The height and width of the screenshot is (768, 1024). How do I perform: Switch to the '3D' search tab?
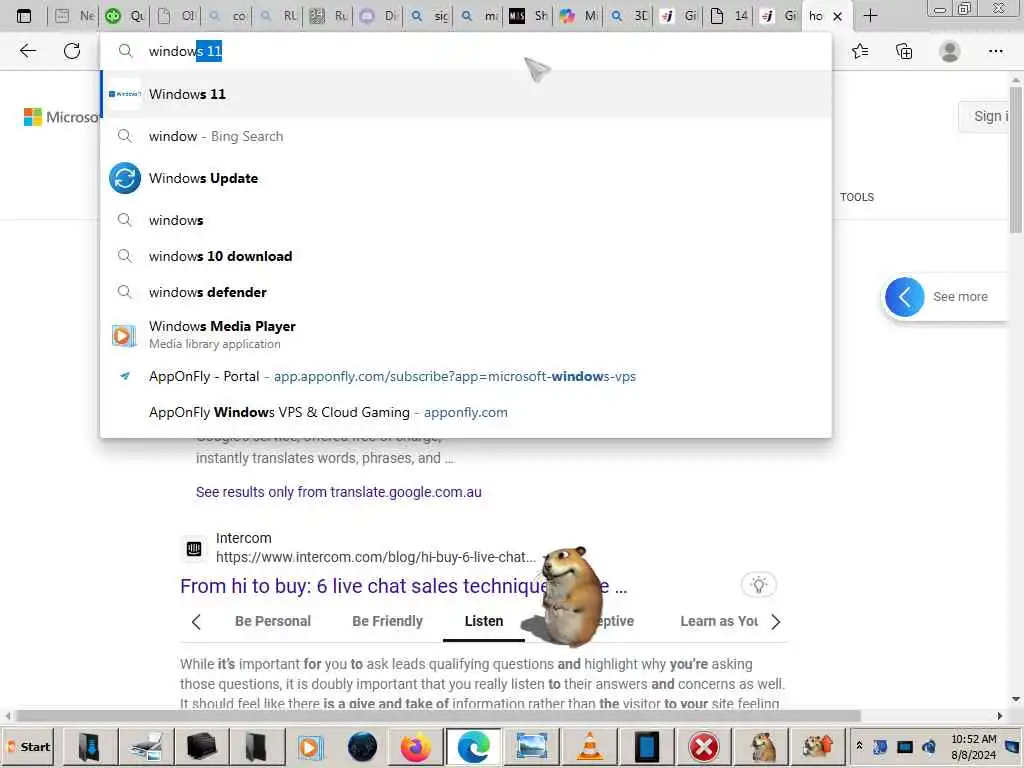[629, 16]
